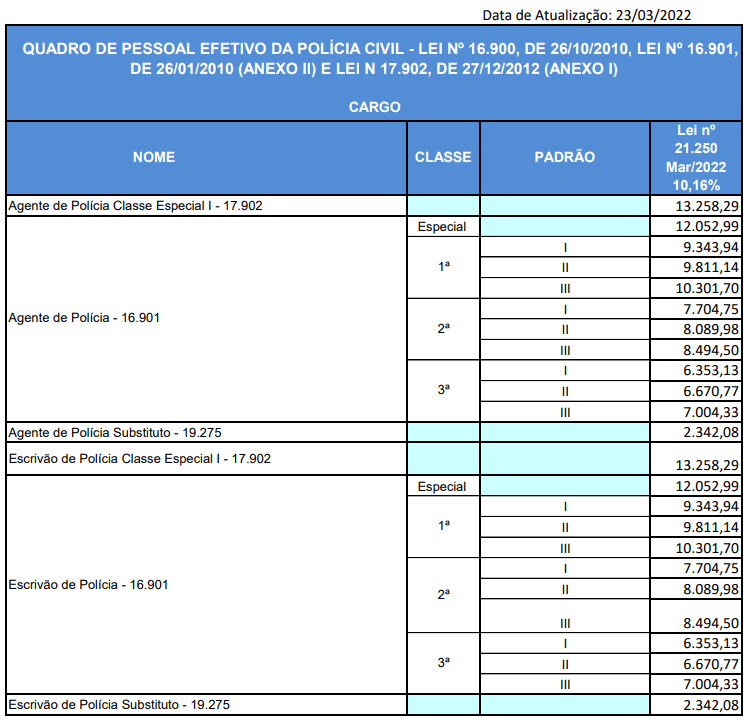The height and width of the screenshot is (720, 745).
Task: Click the 1ª class cell for Escrivão de Polícia
Action: (443, 526)
